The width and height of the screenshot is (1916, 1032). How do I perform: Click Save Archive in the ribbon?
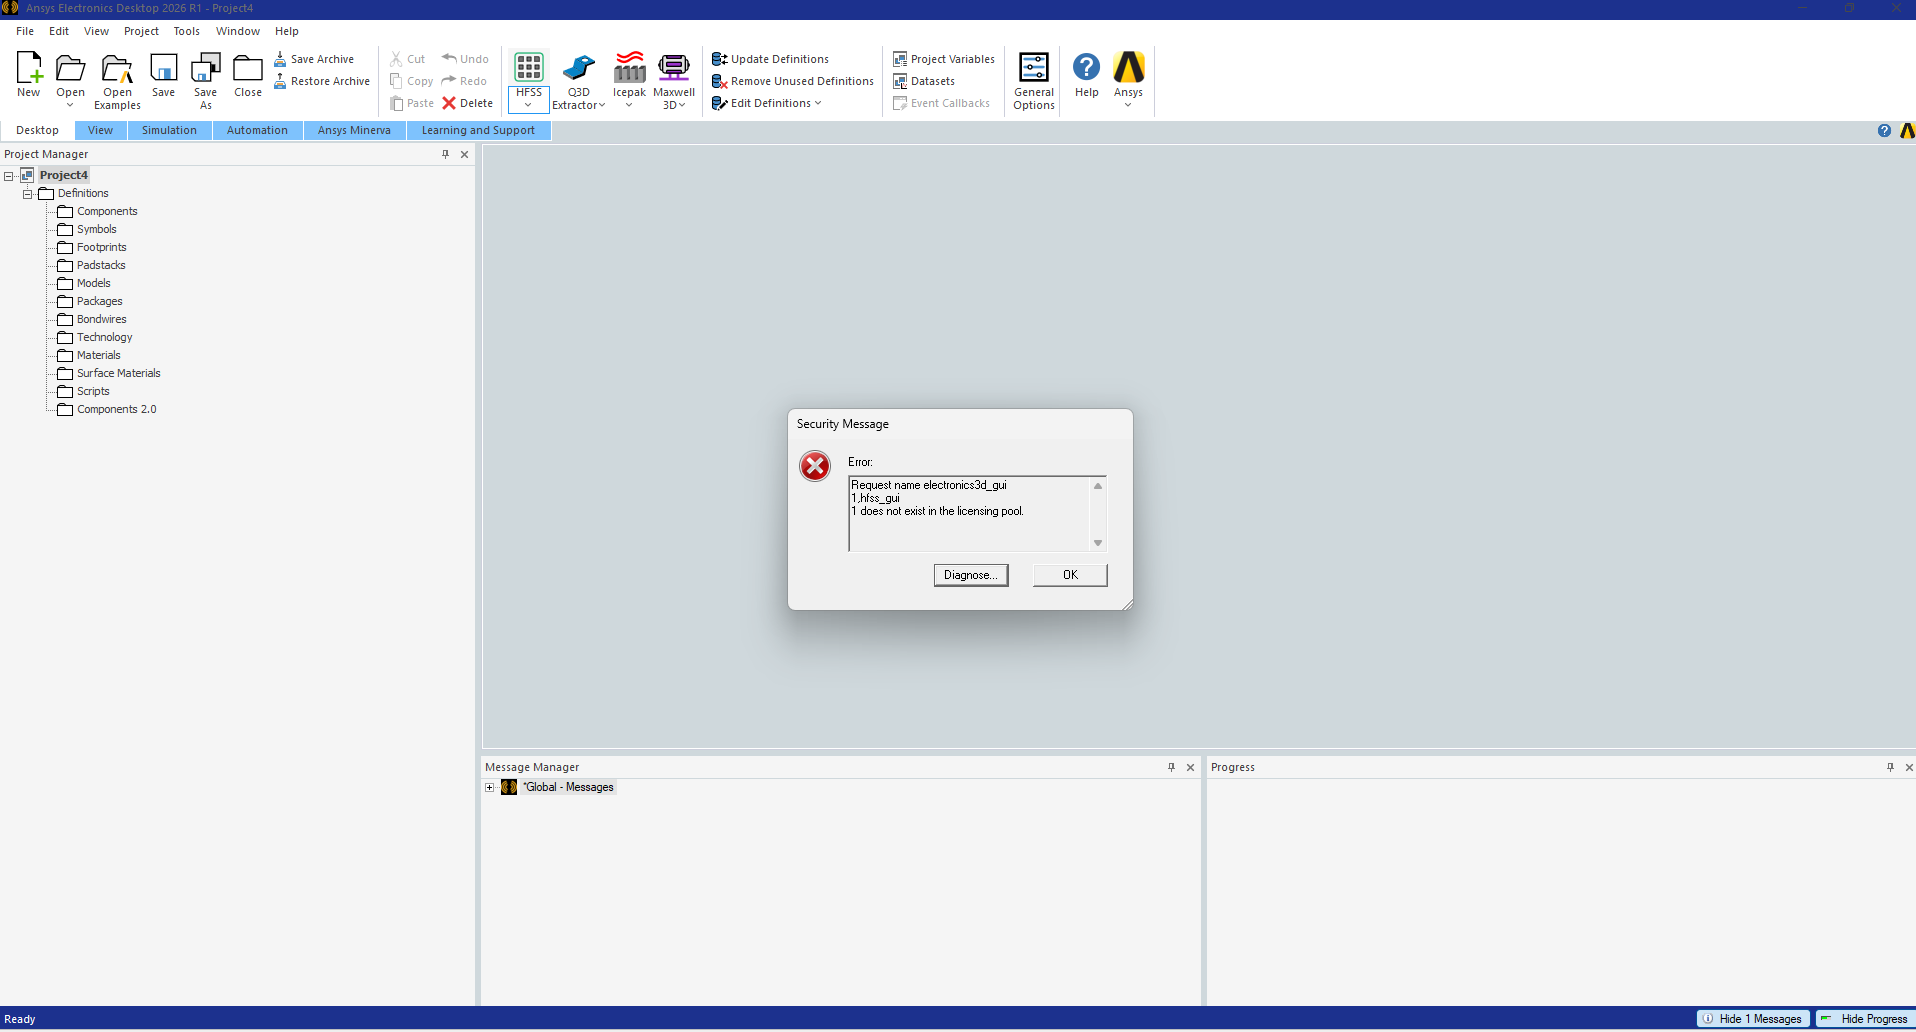tap(314, 59)
